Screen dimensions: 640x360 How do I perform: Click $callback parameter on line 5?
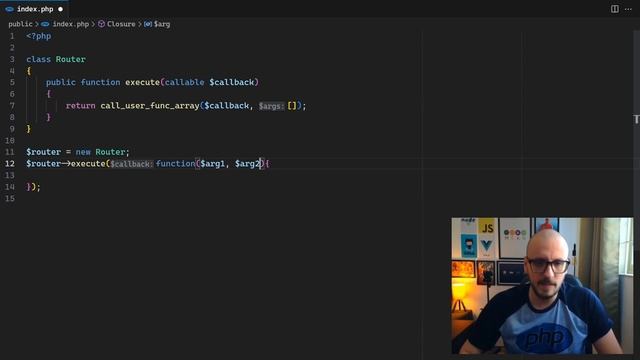231,82
